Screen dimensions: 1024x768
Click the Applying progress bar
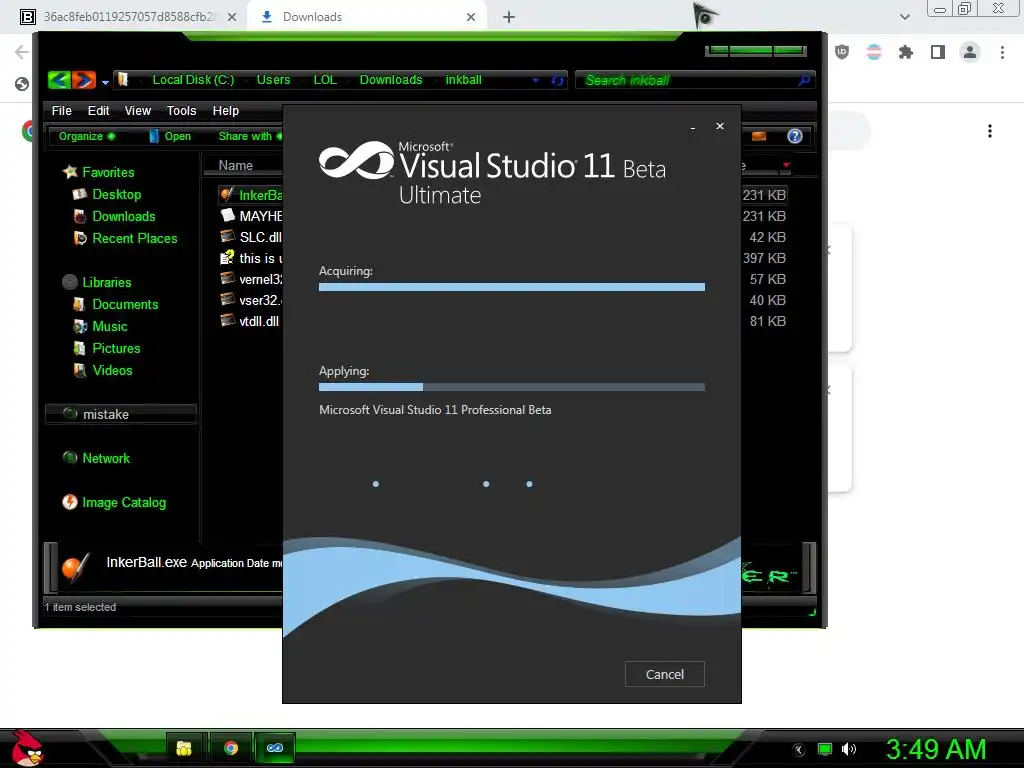(511, 387)
